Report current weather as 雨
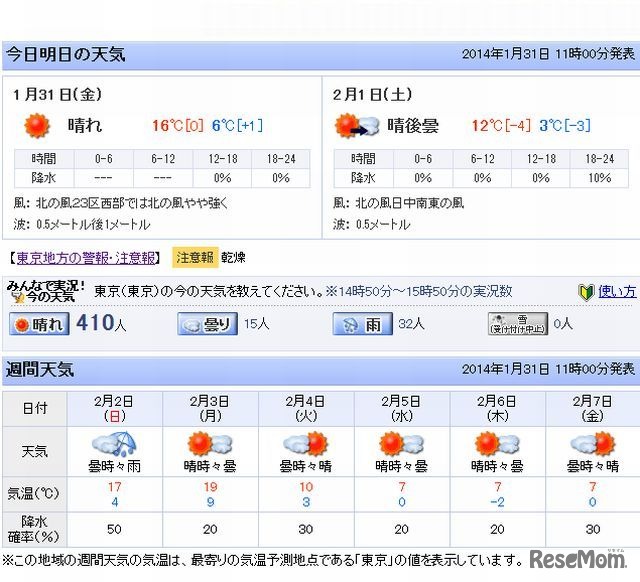 pos(362,324)
